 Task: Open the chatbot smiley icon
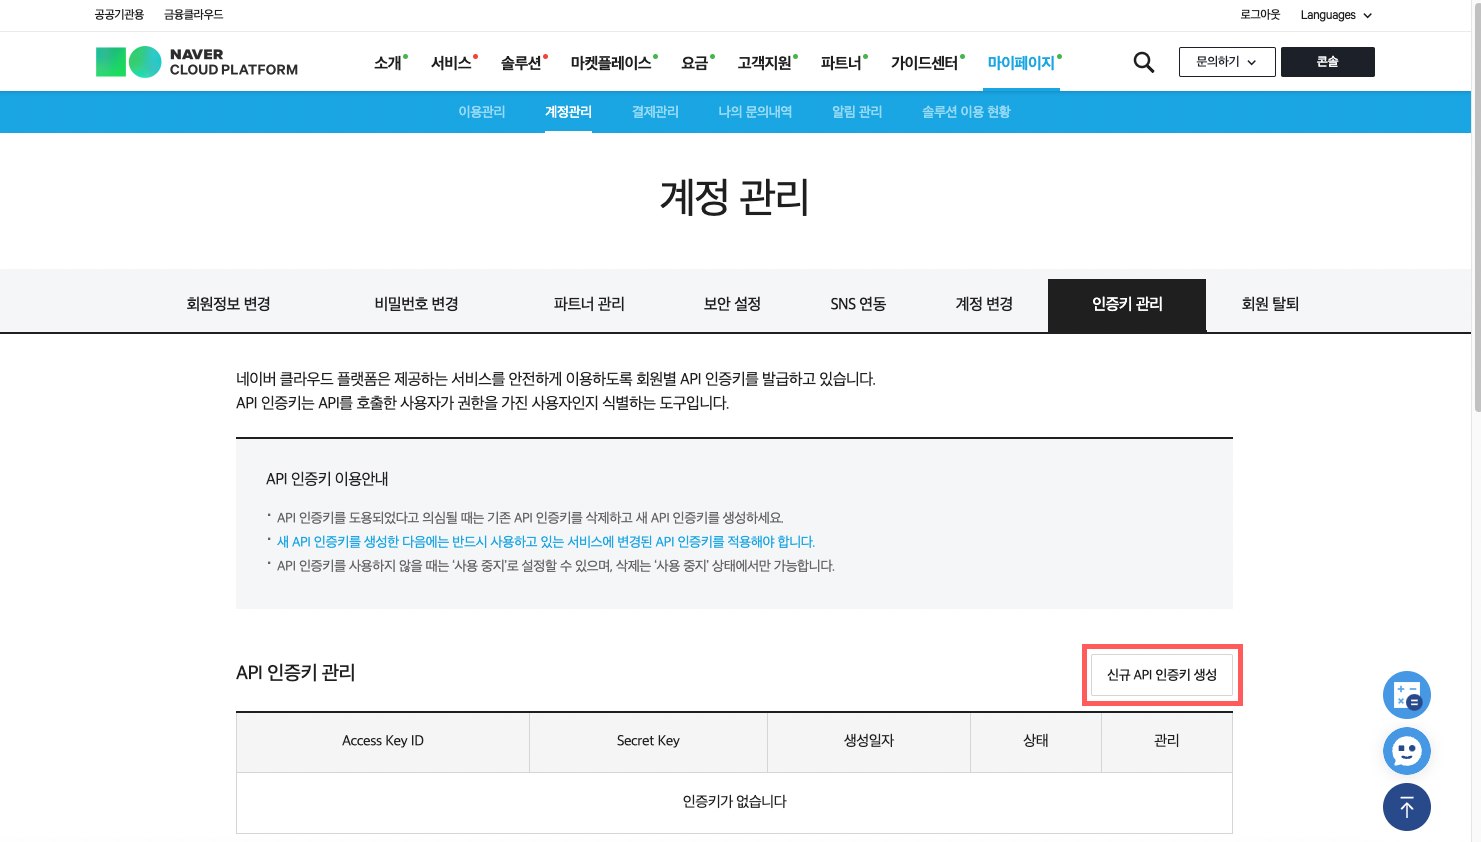1406,751
